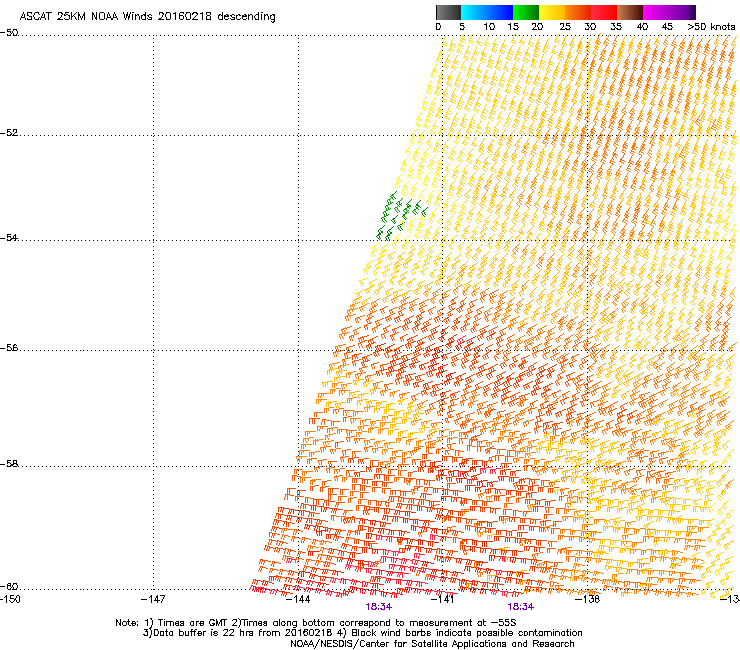
Task: Click the red 30-35 knots legend segment
Action: coord(604,12)
